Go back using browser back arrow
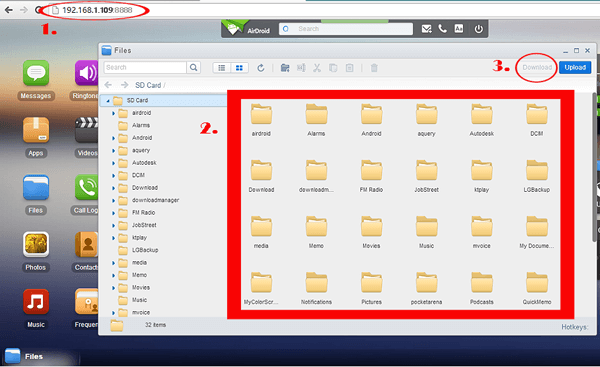The height and width of the screenshot is (367, 600). 8,10
